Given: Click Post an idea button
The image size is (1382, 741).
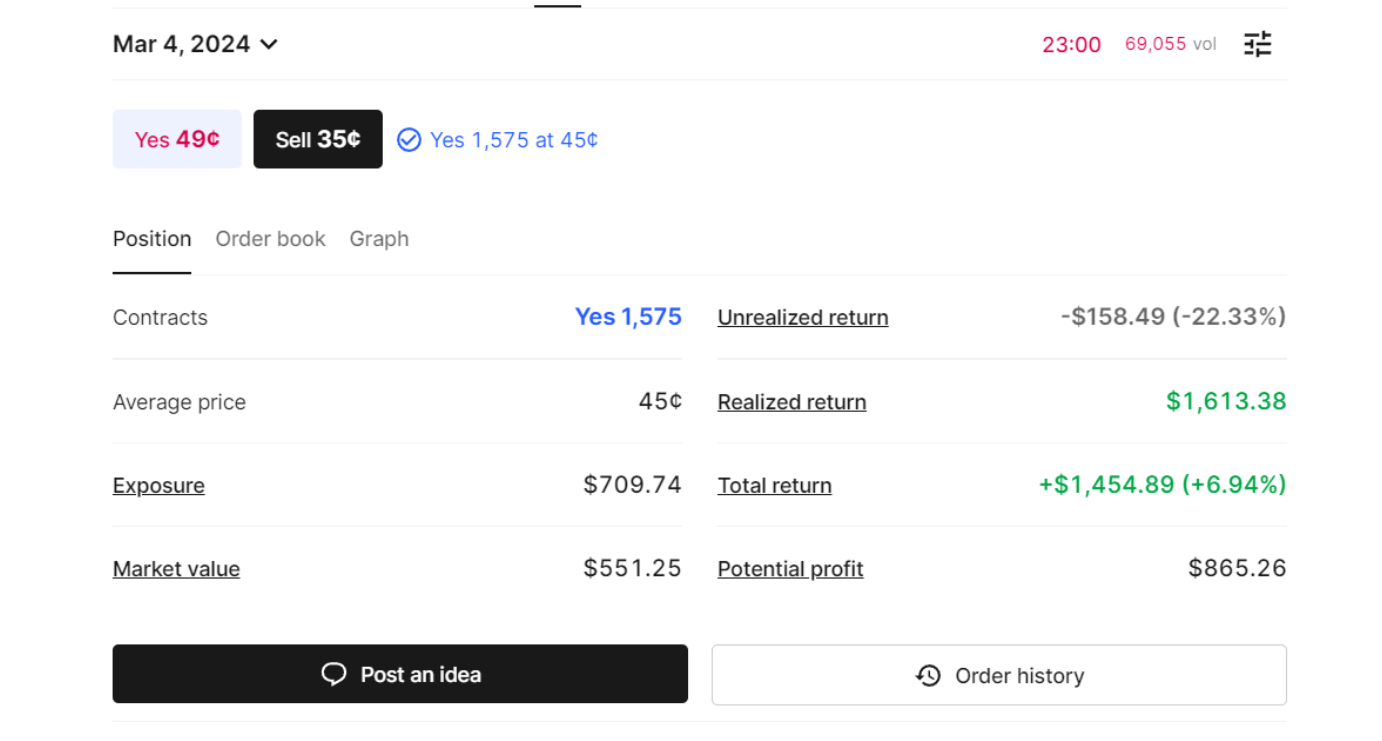Looking at the screenshot, I should 400,674.
